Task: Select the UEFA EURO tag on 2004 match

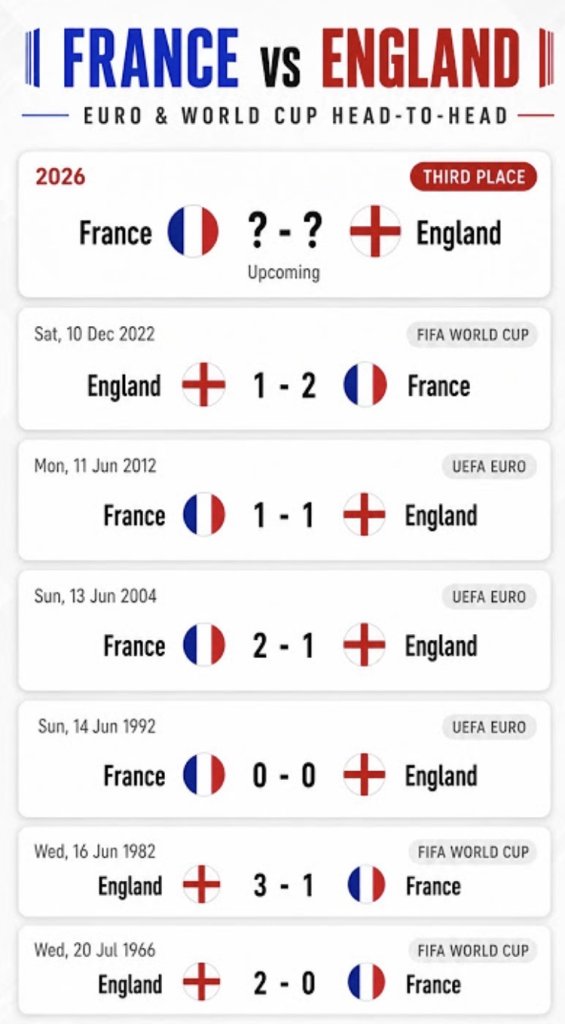Action: pyautogui.click(x=489, y=596)
